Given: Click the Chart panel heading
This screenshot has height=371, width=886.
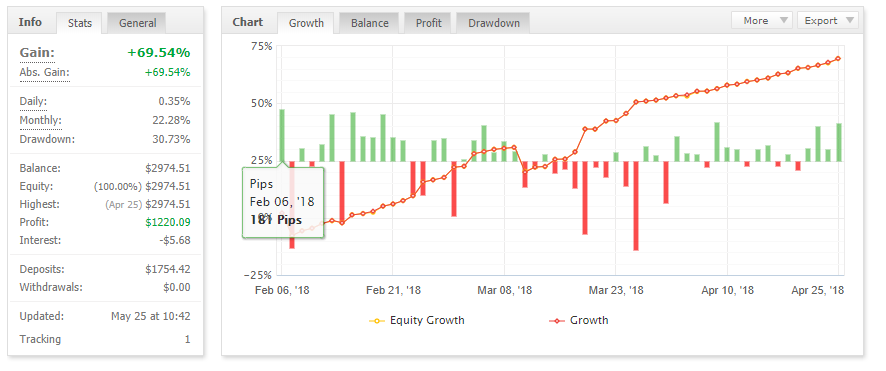Looking at the screenshot, I should pyautogui.click(x=247, y=22).
